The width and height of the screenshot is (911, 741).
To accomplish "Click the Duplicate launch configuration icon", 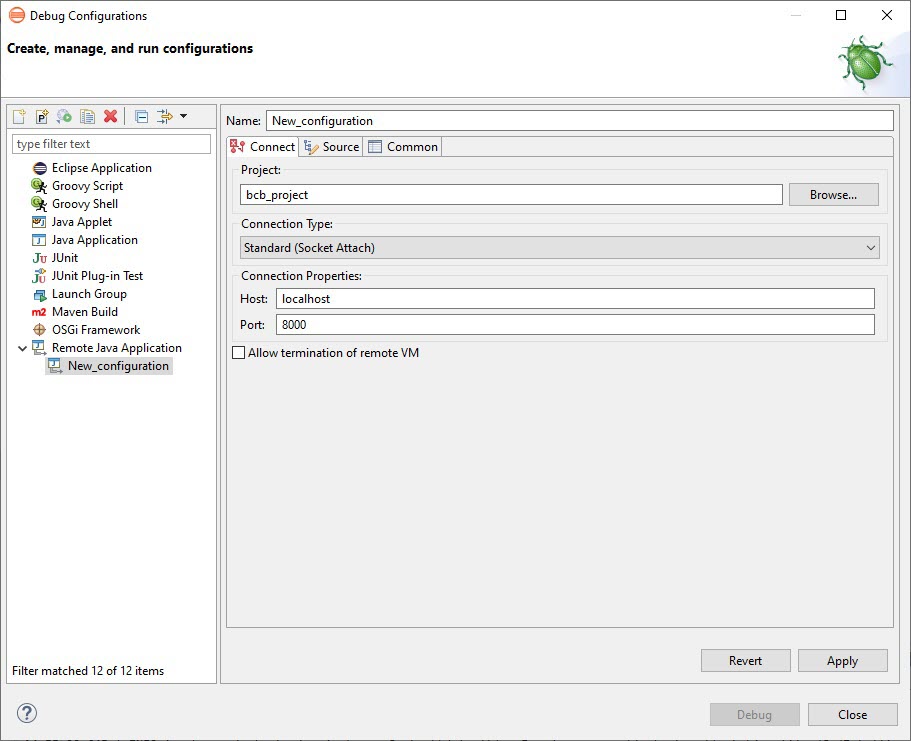I will click(x=87, y=116).
